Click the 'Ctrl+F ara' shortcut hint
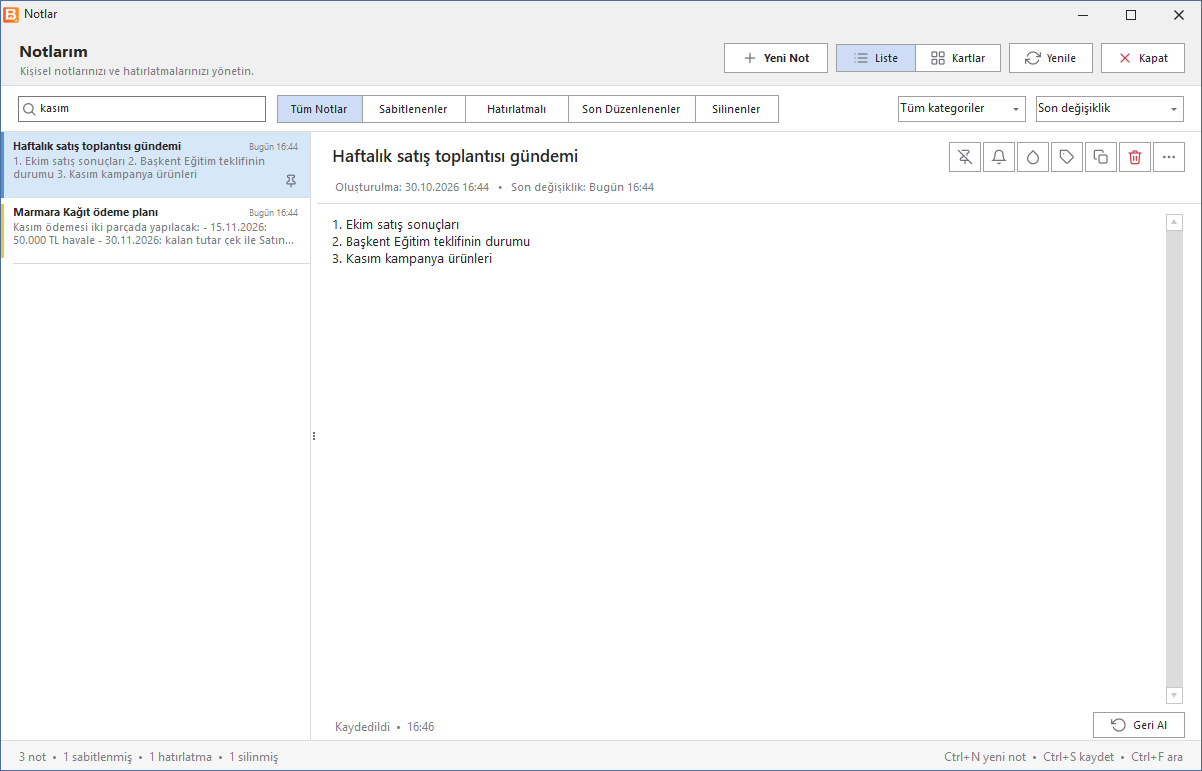 click(1158, 757)
